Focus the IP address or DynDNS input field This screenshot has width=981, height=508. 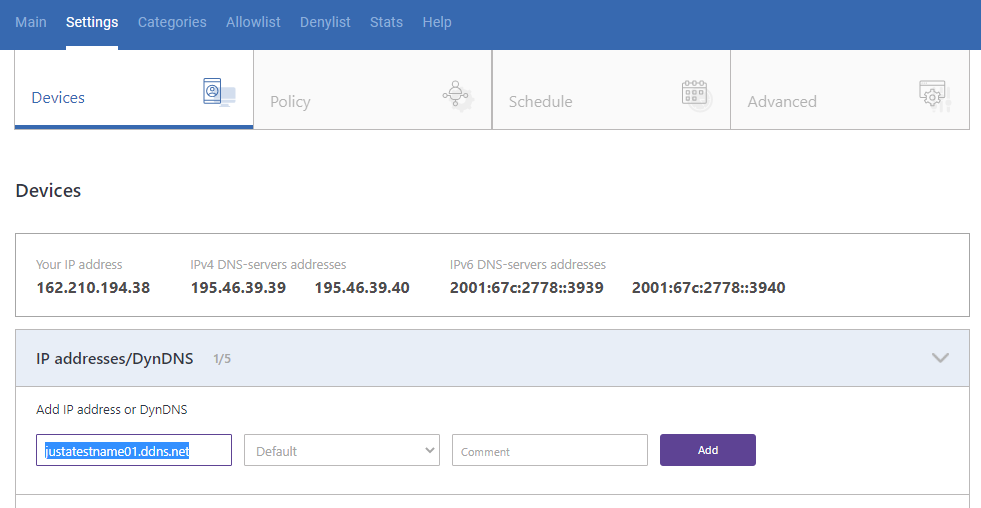(x=134, y=450)
